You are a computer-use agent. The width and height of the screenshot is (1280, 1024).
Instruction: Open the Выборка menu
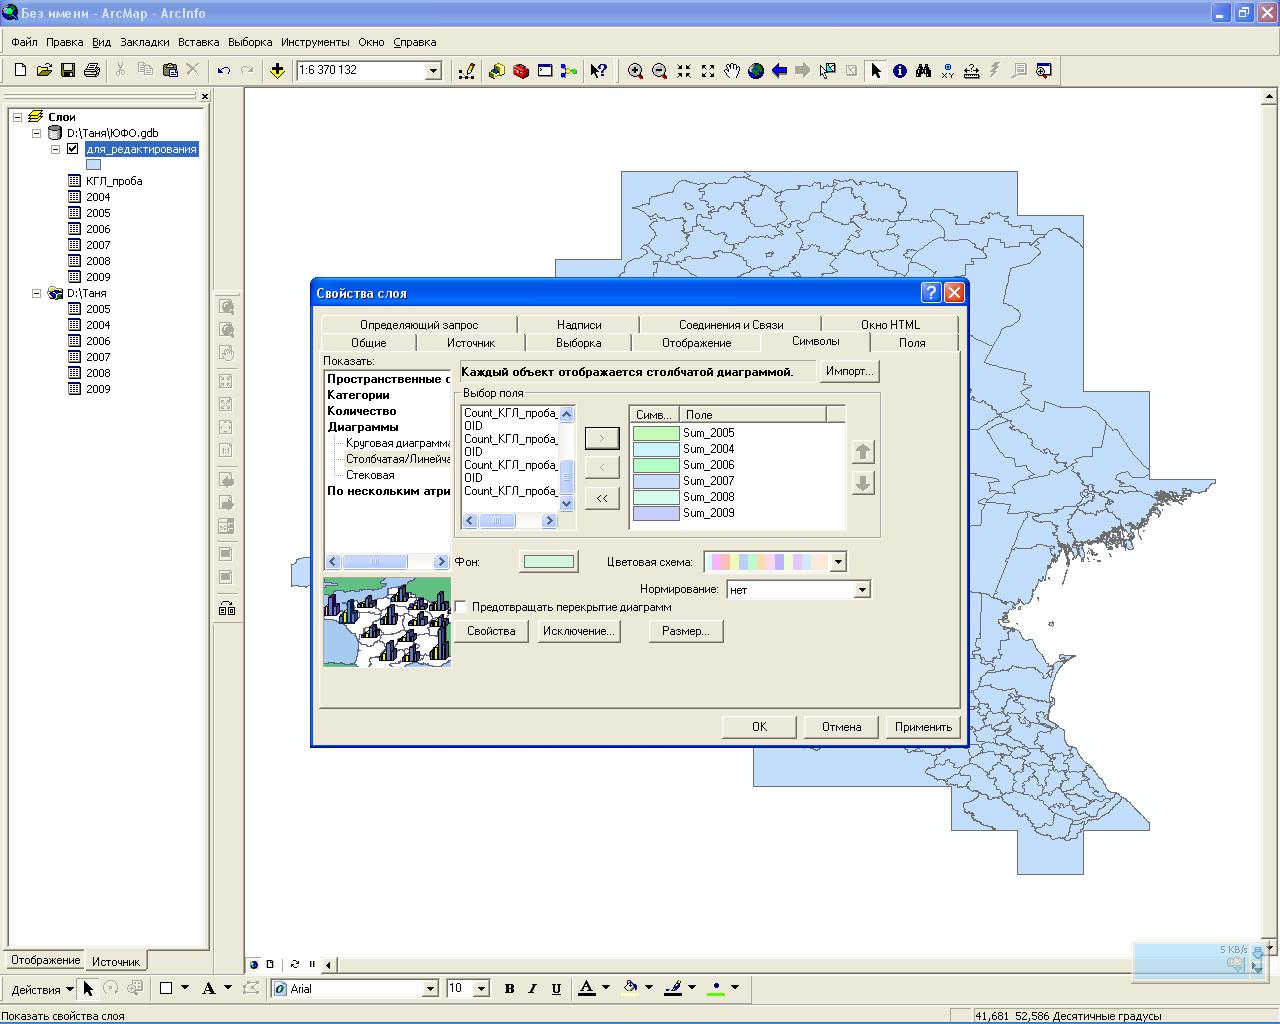point(249,42)
